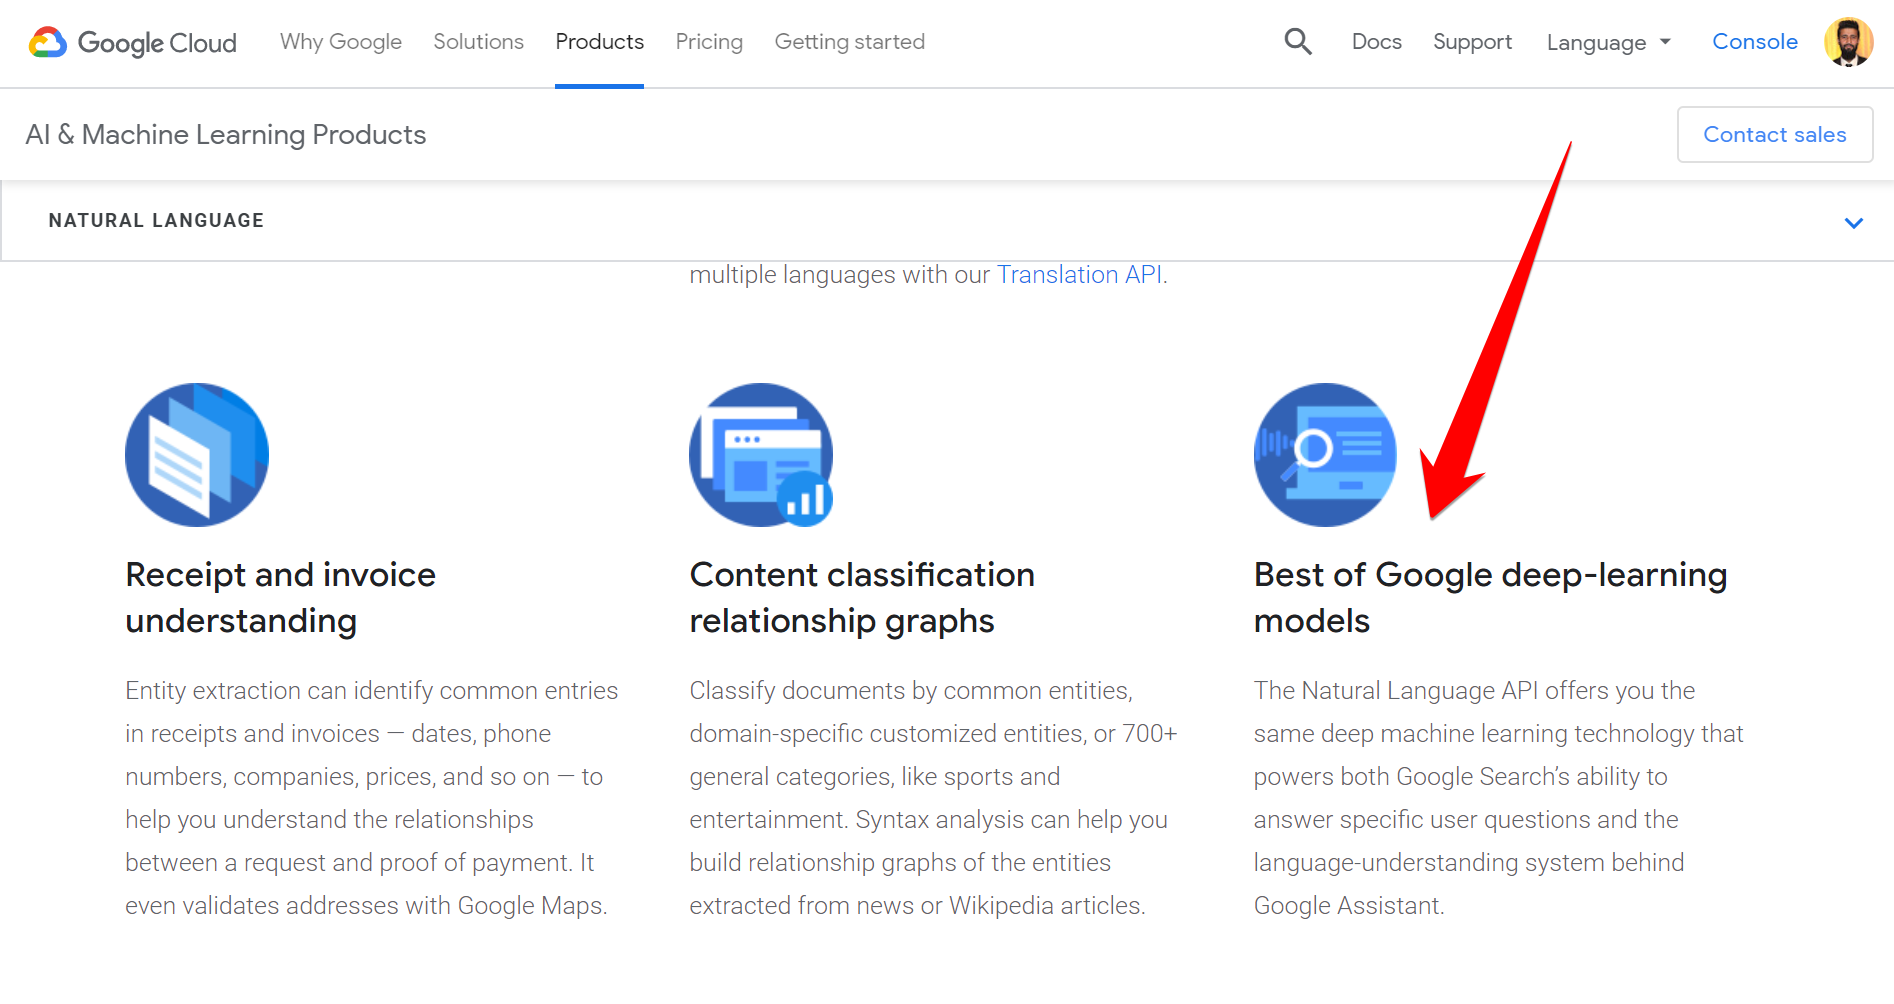This screenshot has width=1894, height=1004.
Task: Open the Solutions menu
Action: coord(478,42)
